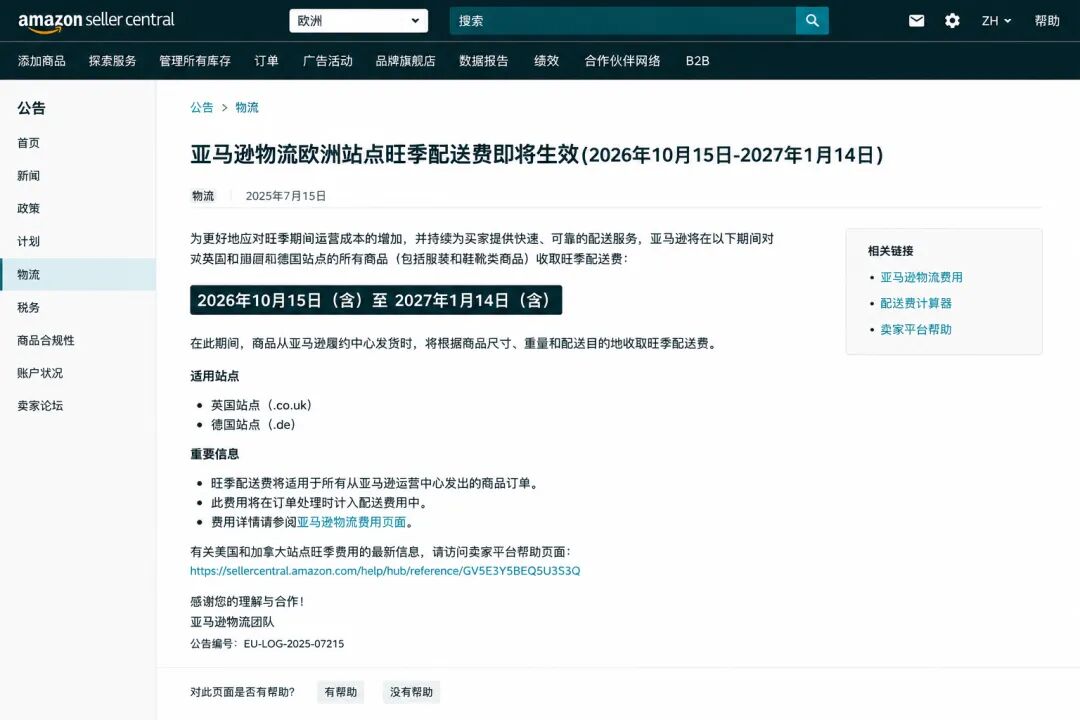The height and width of the screenshot is (720, 1080).
Task: Open the 广告活动 menu
Action: [328, 61]
